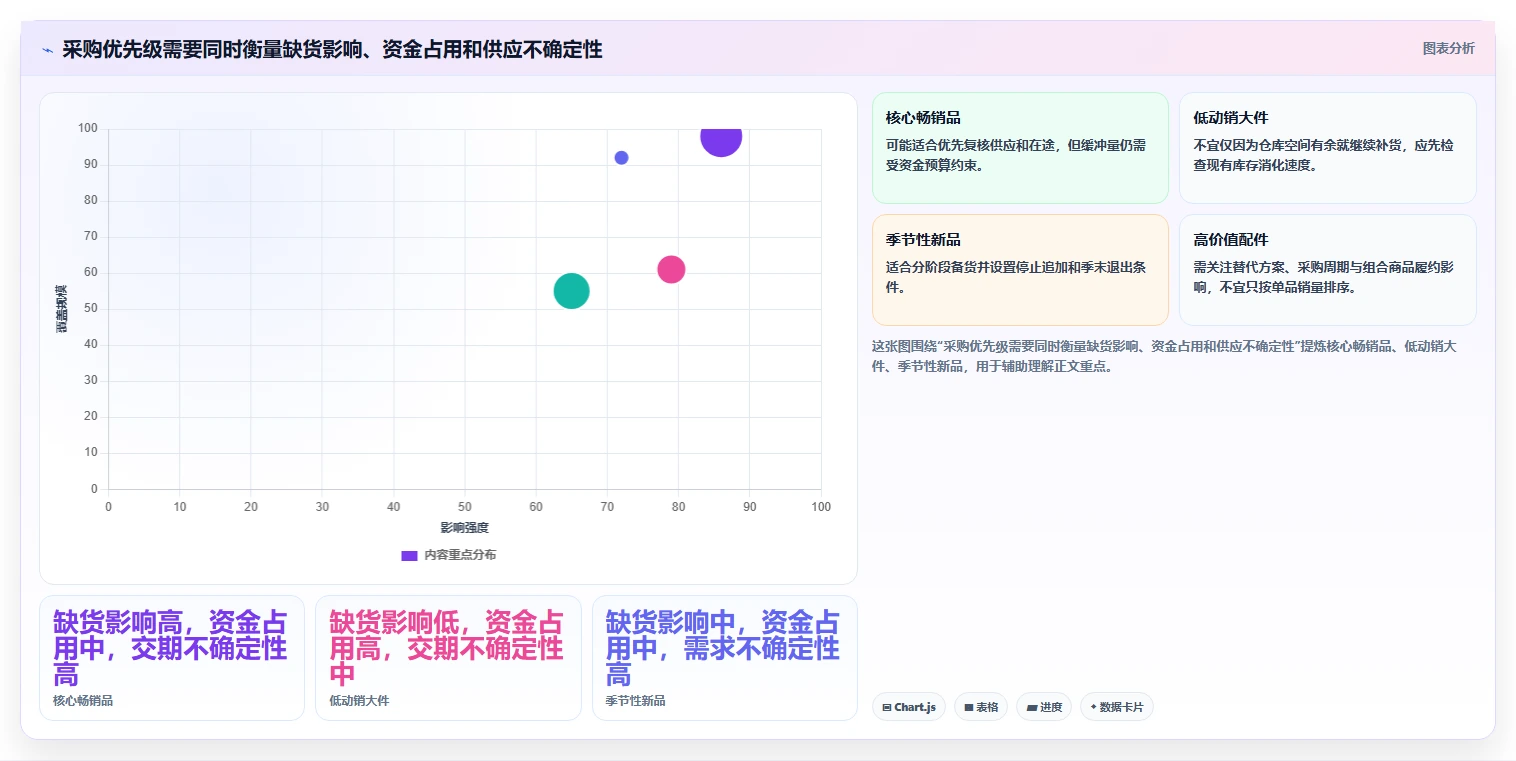Click the 低动销大件 caption under the pink card
Image resolution: width=1516 pixels, height=761 pixels.
click(x=359, y=701)
